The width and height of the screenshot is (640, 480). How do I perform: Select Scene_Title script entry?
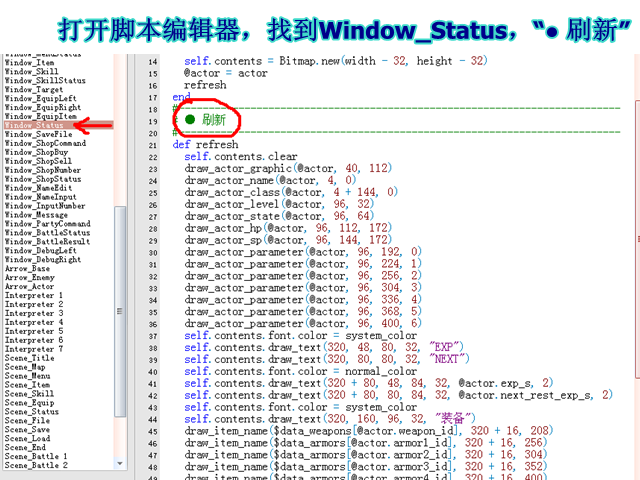point(29,358)
